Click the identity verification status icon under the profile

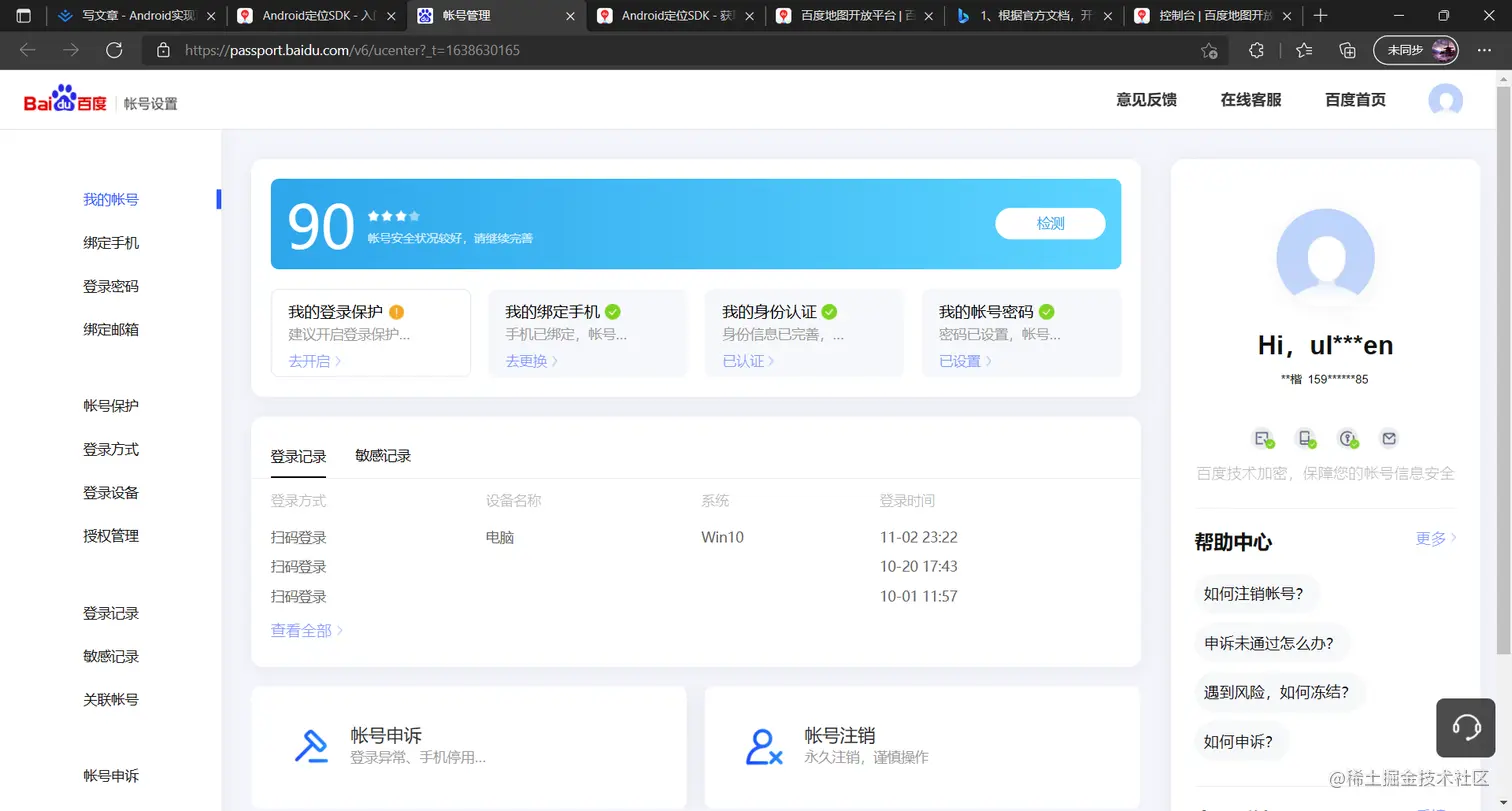point(1263,438)
